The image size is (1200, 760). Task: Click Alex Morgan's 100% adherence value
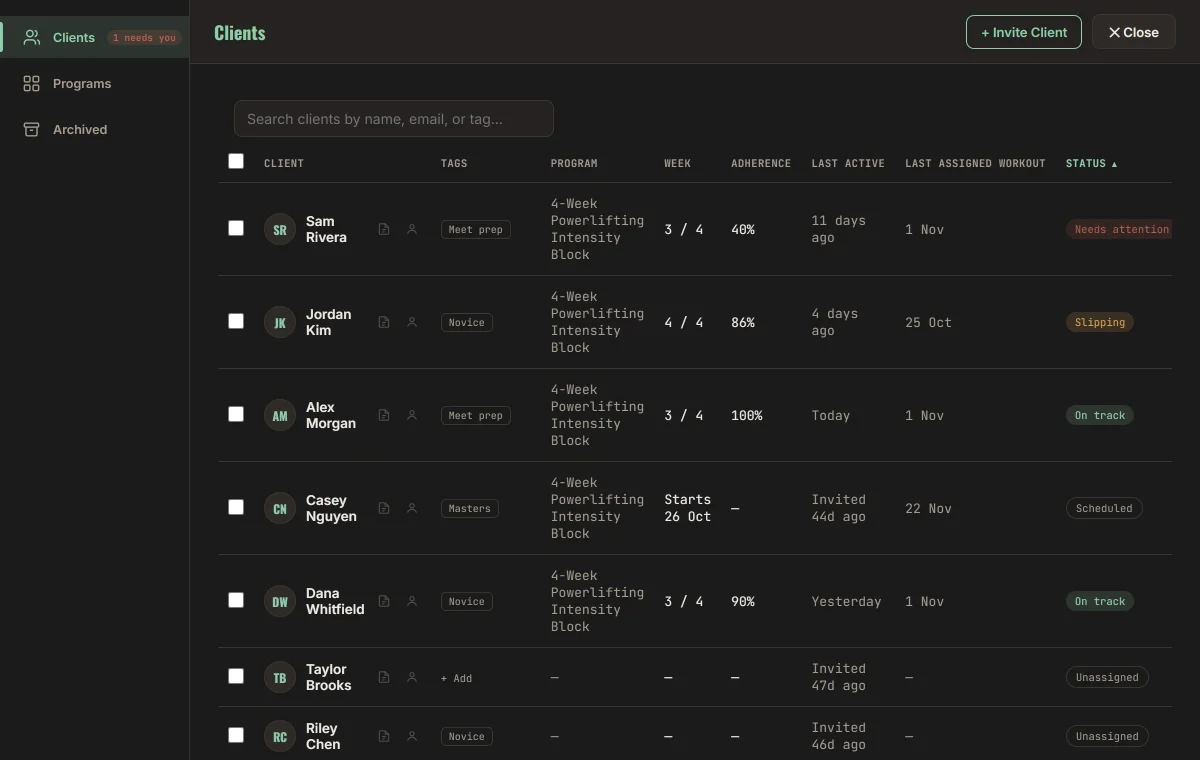coord(747,415)
